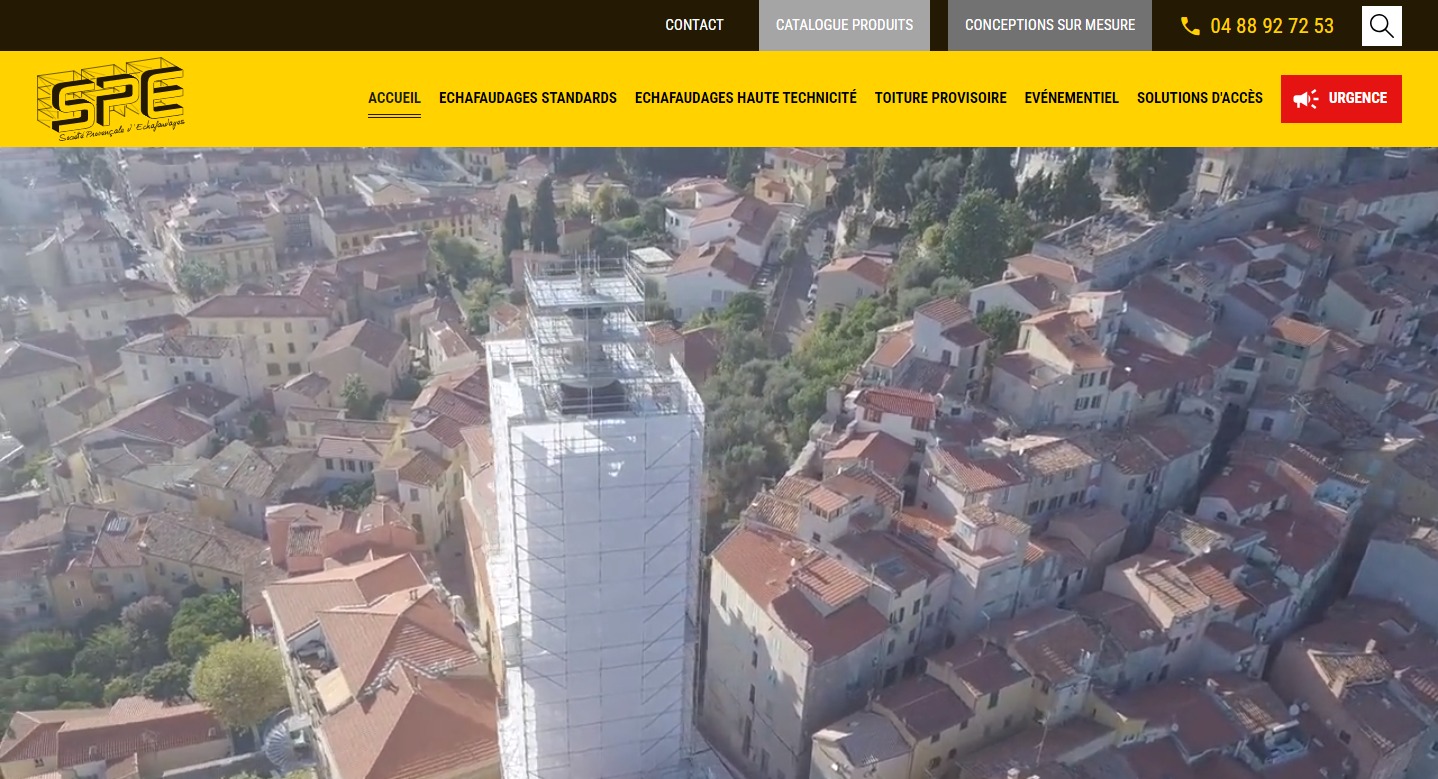Click the megaphone icon in the red button

tap(1305, 99)
